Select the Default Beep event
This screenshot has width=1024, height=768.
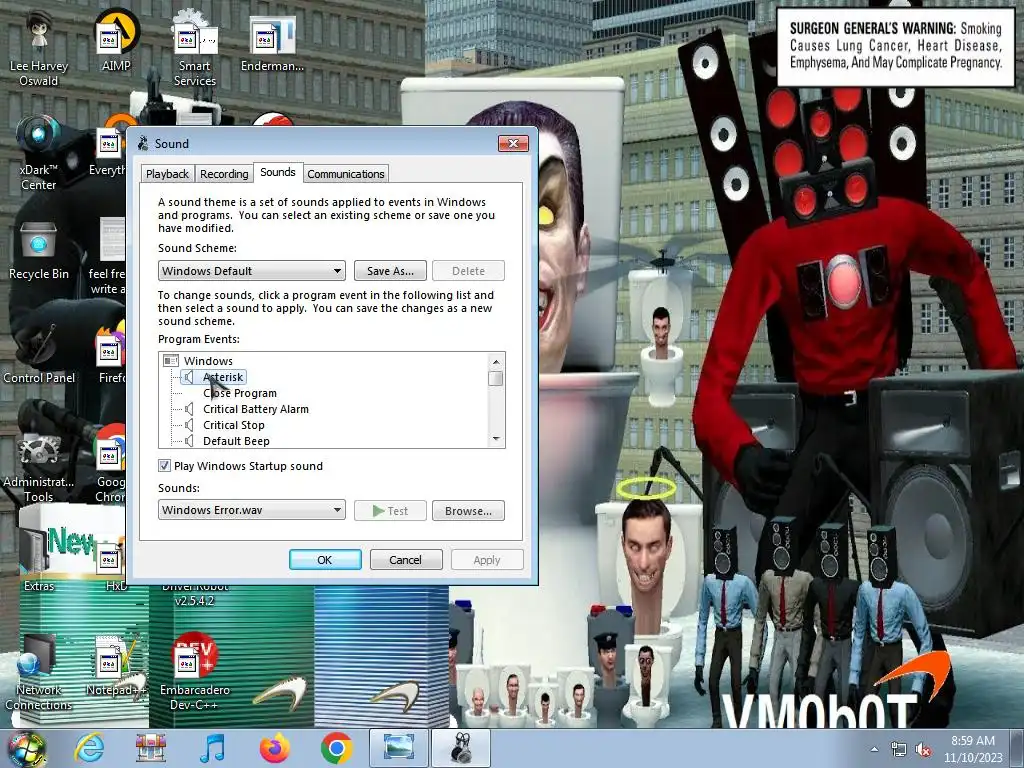click(236, 441)
